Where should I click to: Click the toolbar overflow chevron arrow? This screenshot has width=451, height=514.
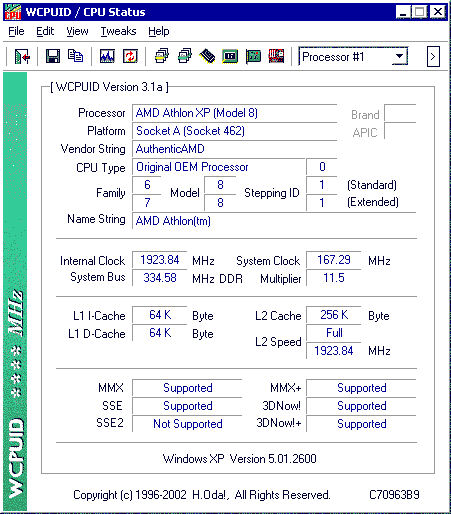pyautogui.click(x=433, y=56)
